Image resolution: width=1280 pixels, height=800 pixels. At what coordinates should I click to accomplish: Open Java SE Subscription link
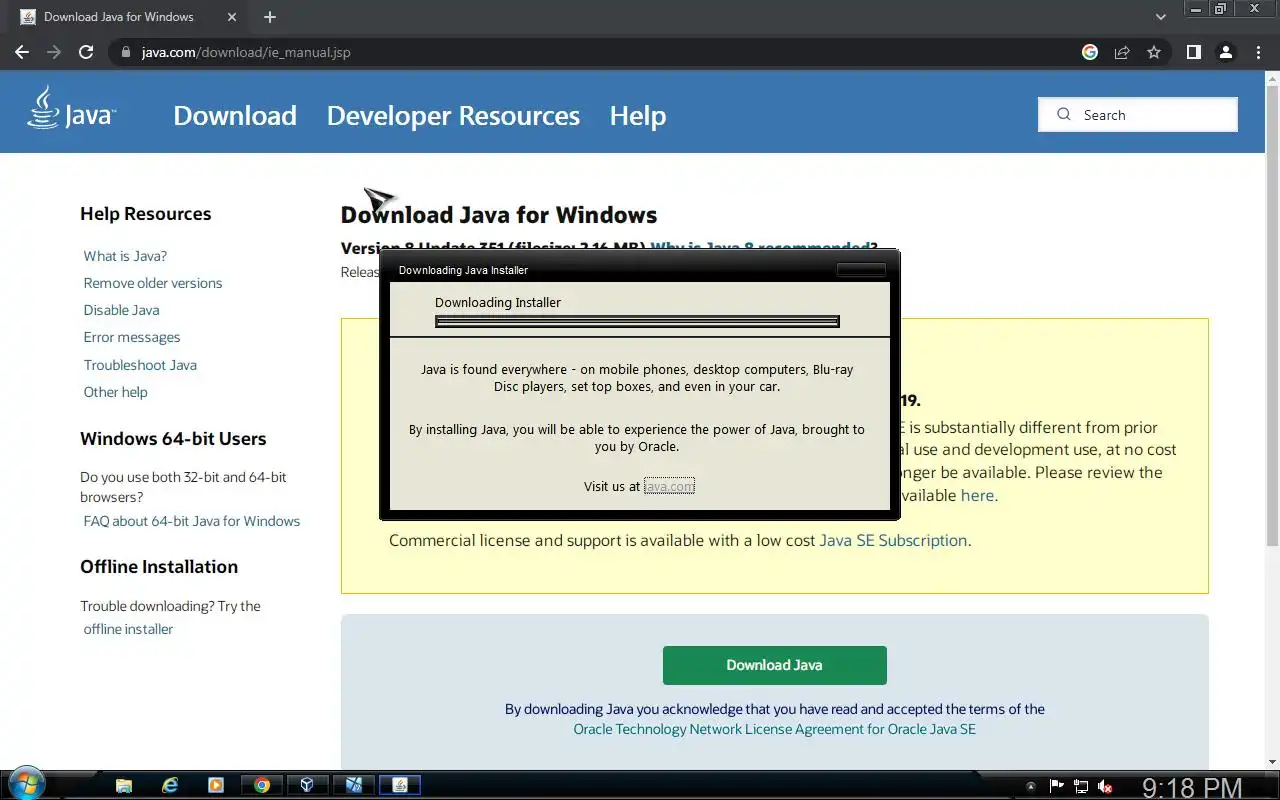(893, 540)
